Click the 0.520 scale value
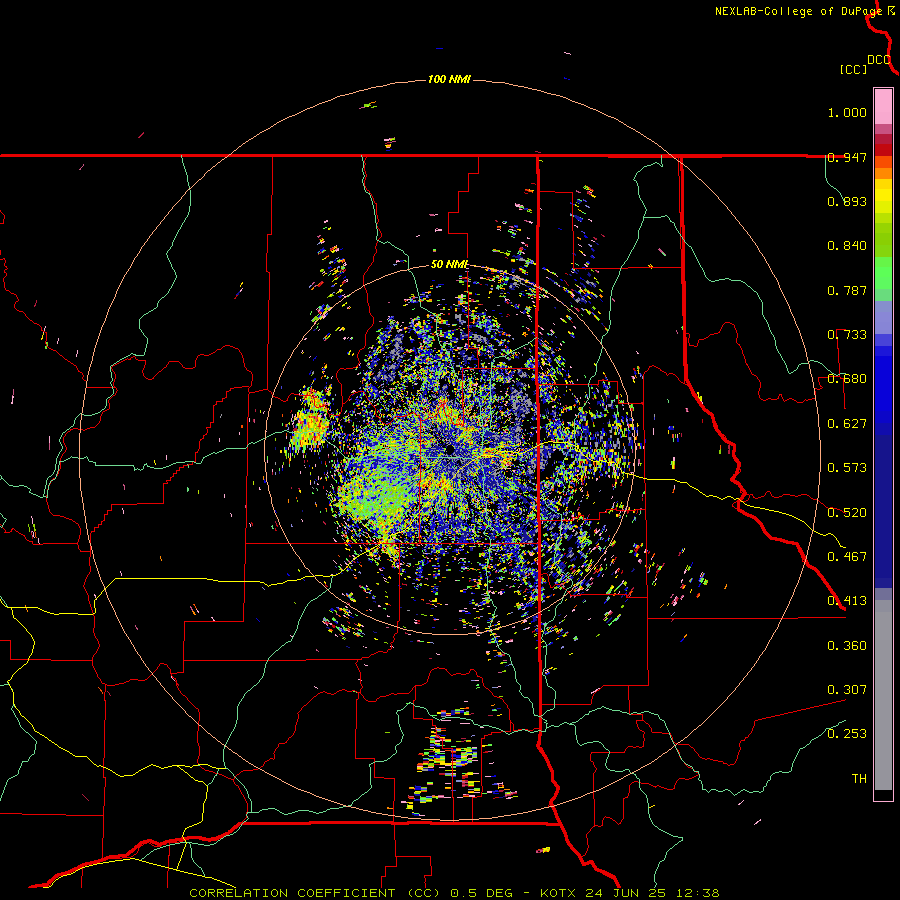Image resolution: width=900 pixels, height=900 pixels. pos(847,513)
